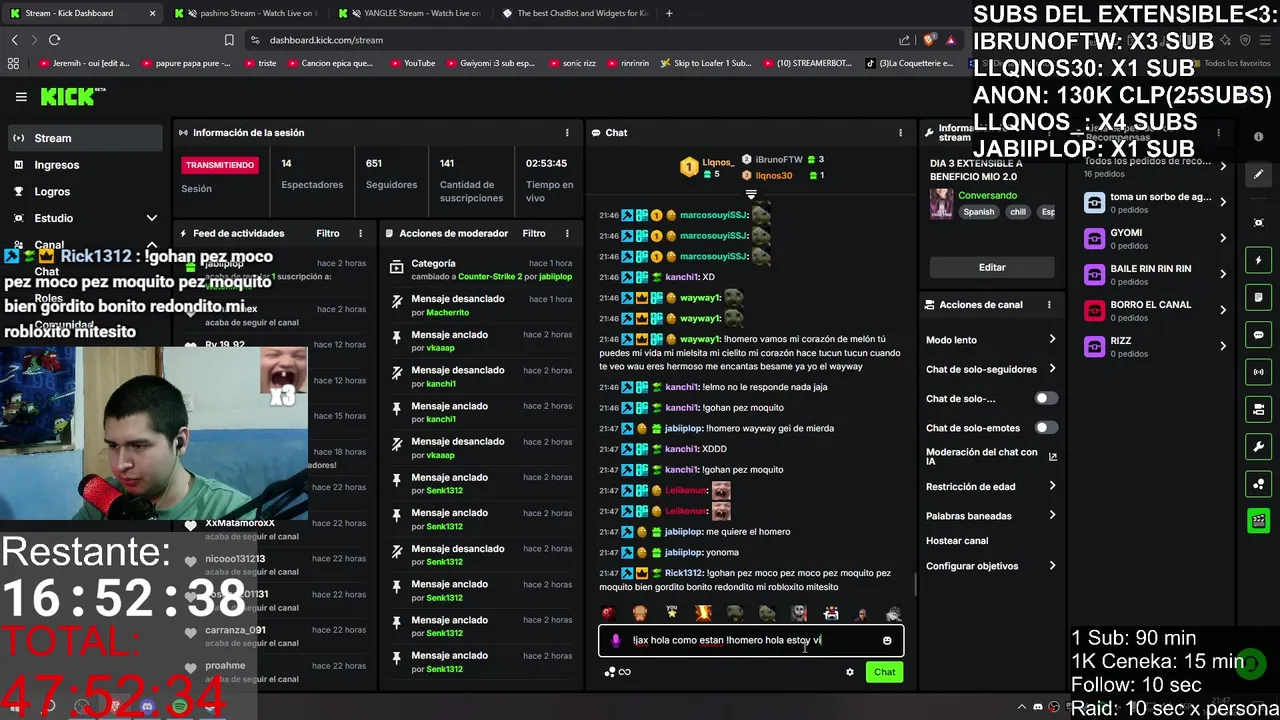The width and height of the screenshot is (1280, 720).
Task: Expand the BAILE RIN RIN RIN reward
Action: pos(1223,274)
